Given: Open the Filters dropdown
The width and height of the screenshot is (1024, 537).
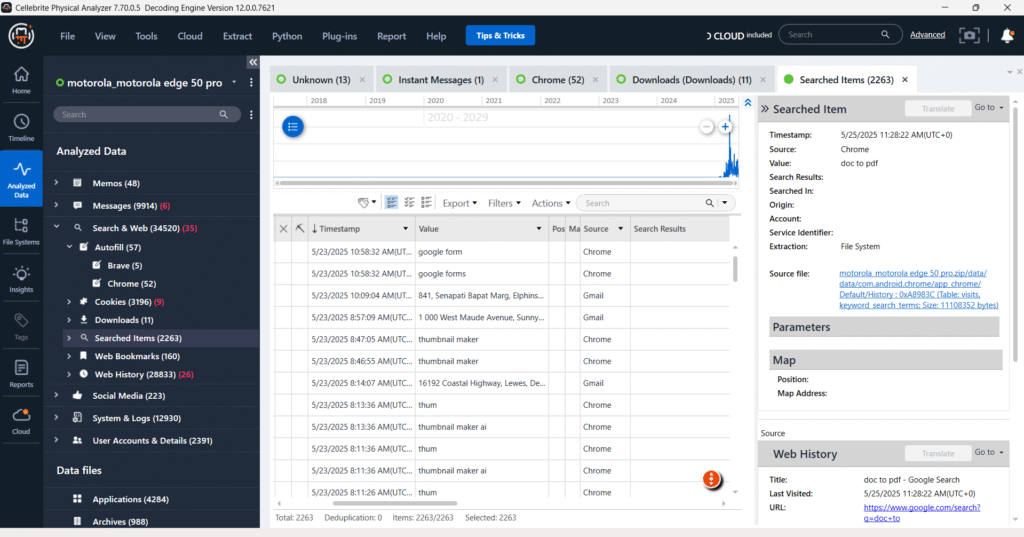Looking at the screenshot, I should tap(504, 203).
